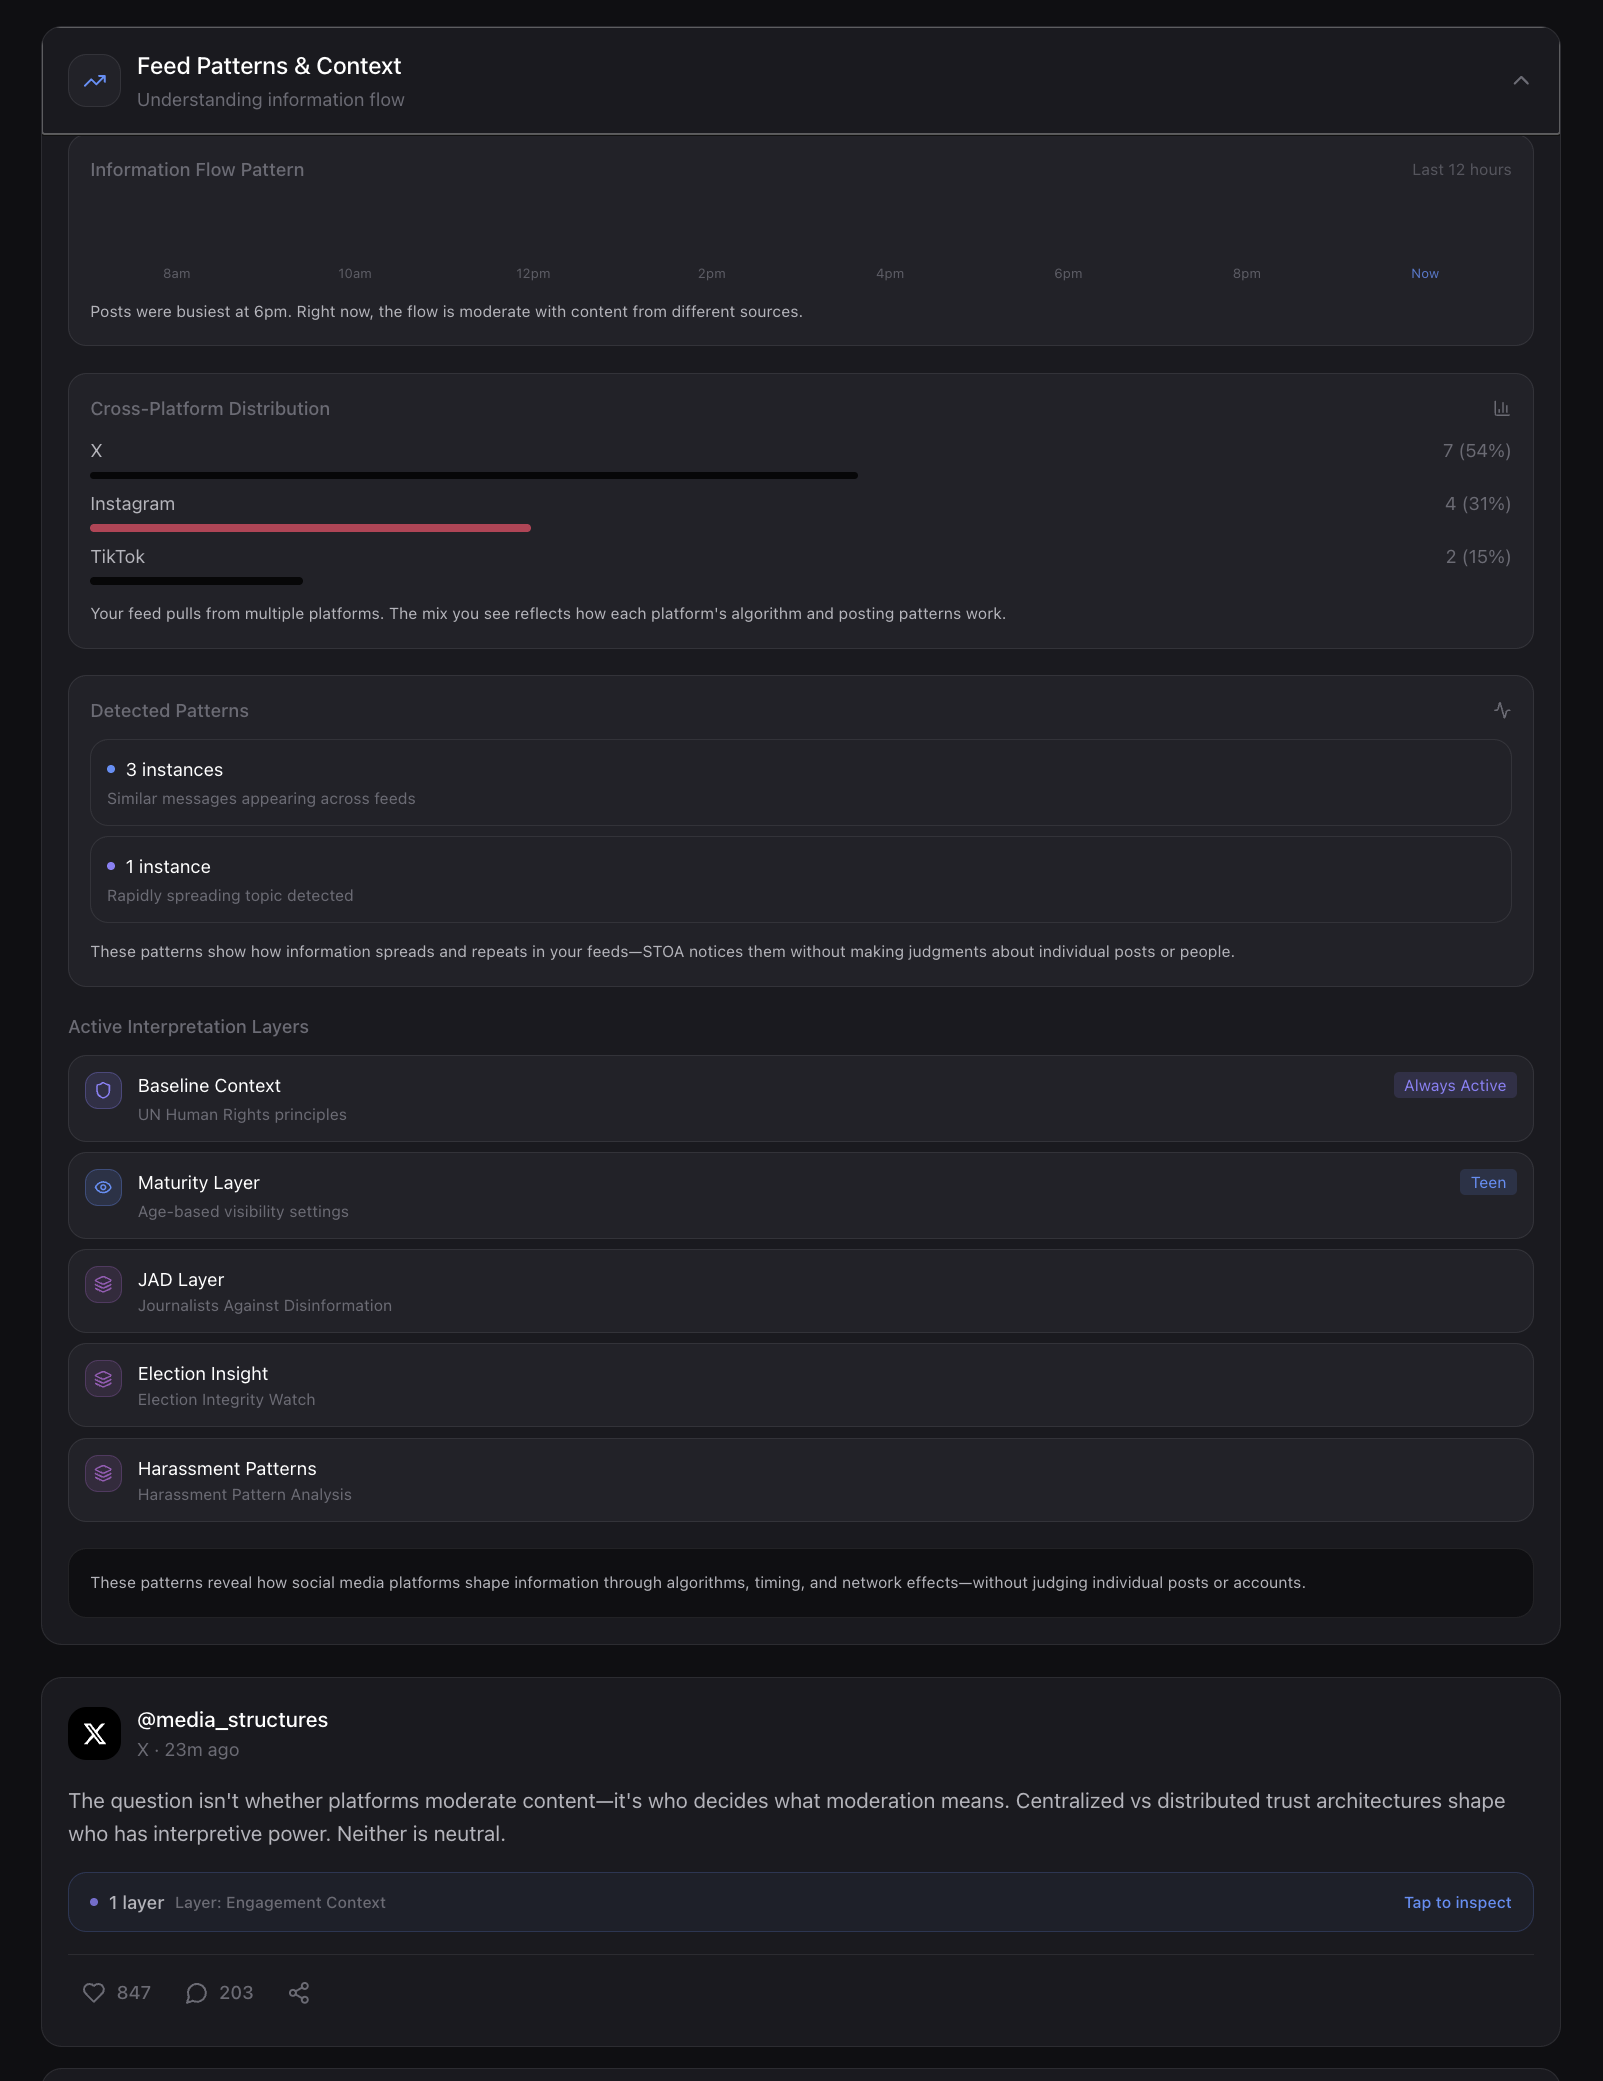Share the @media_structures post

tap(298, 1992)
